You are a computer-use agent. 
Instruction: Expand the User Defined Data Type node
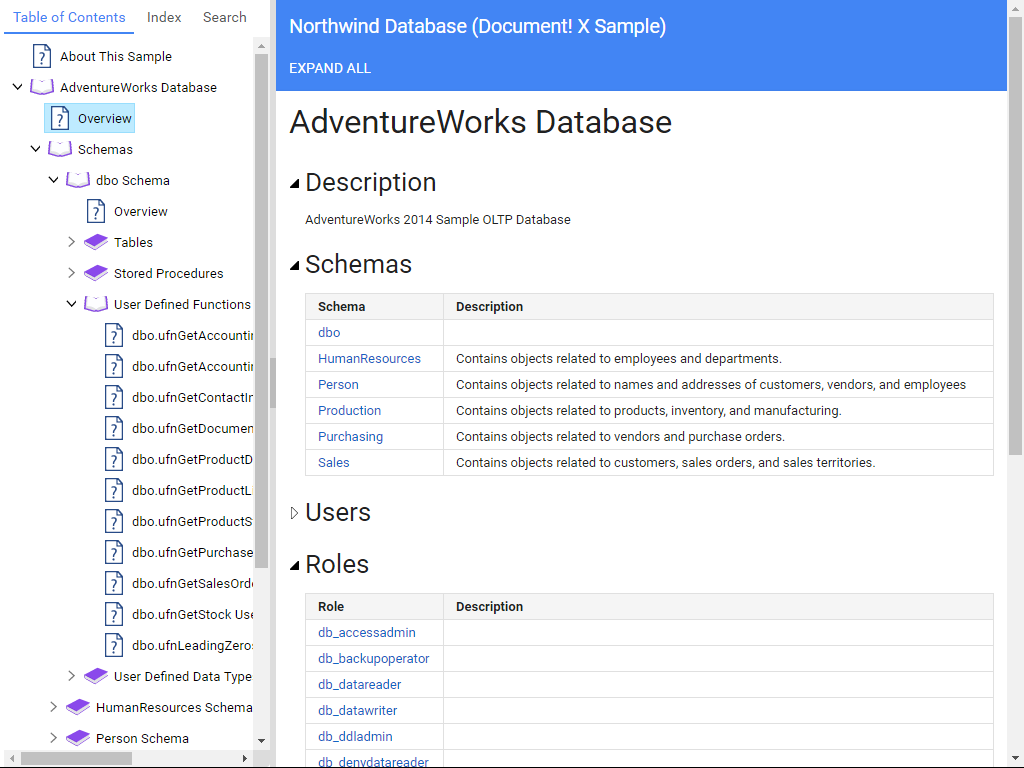(x=72, y=676)
